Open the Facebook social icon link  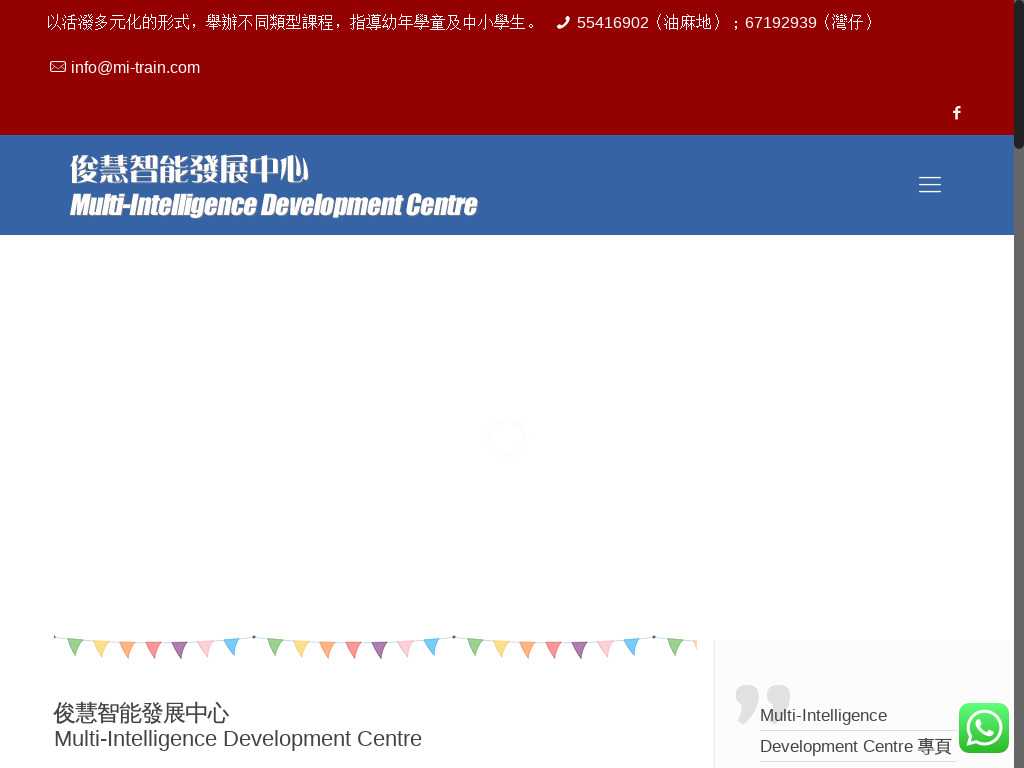[x=956, y=113]
